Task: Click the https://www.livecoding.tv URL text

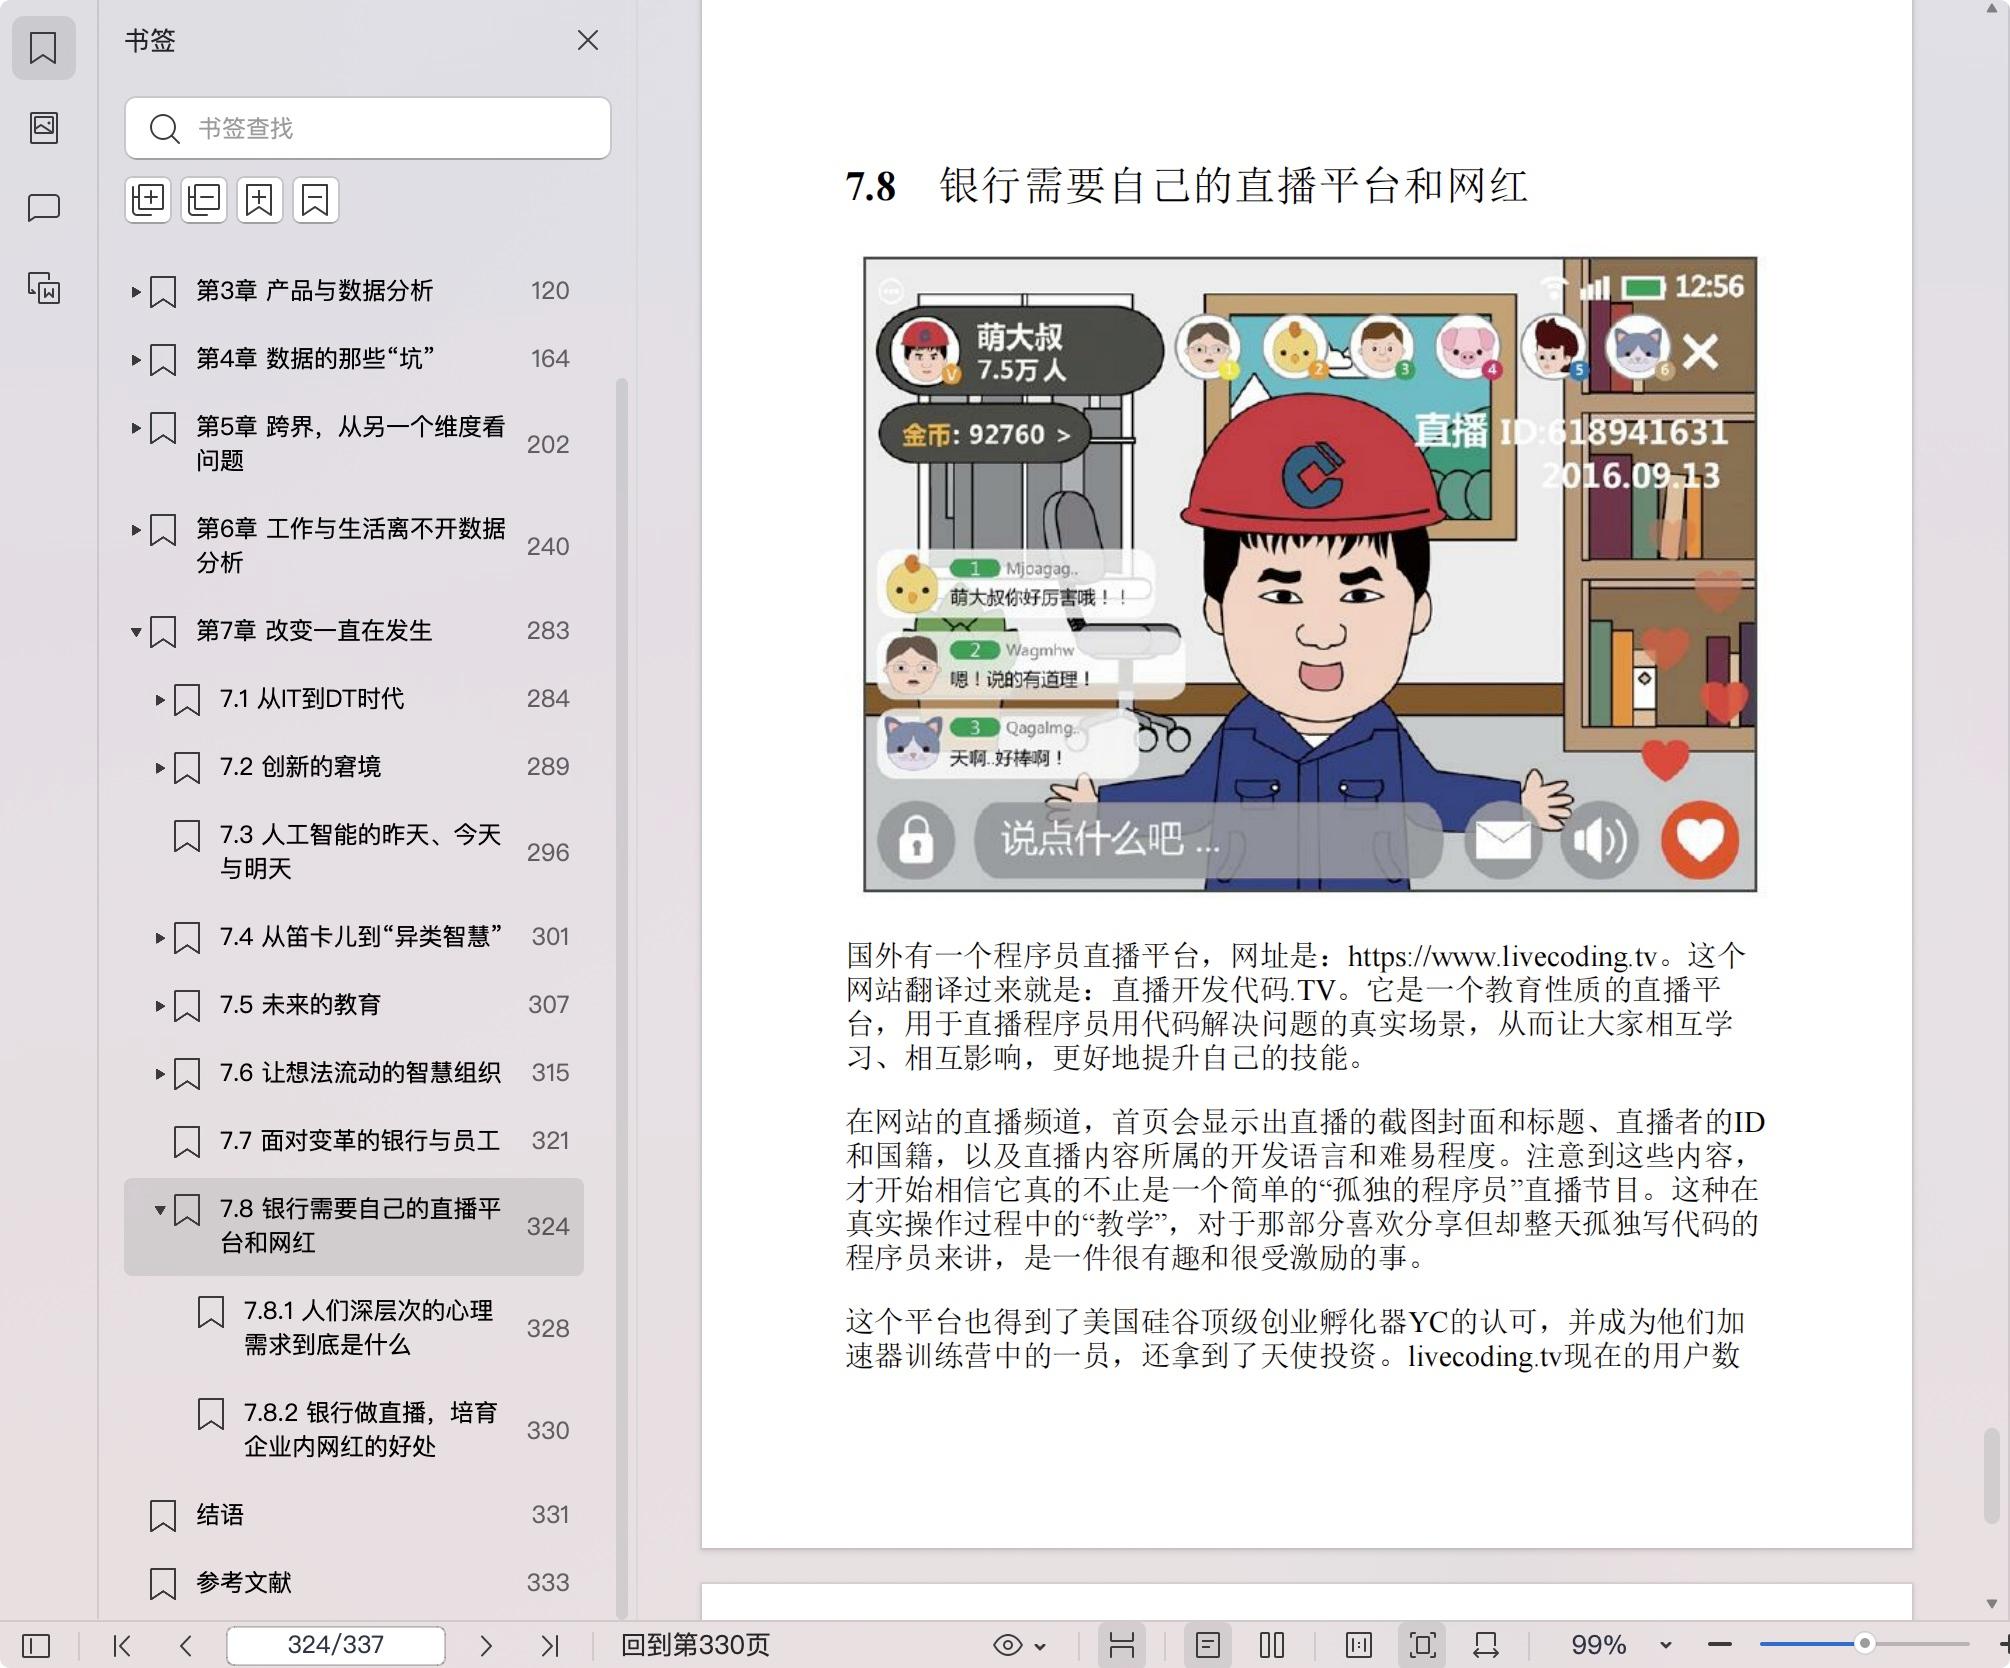Action: coord(1502,956)
